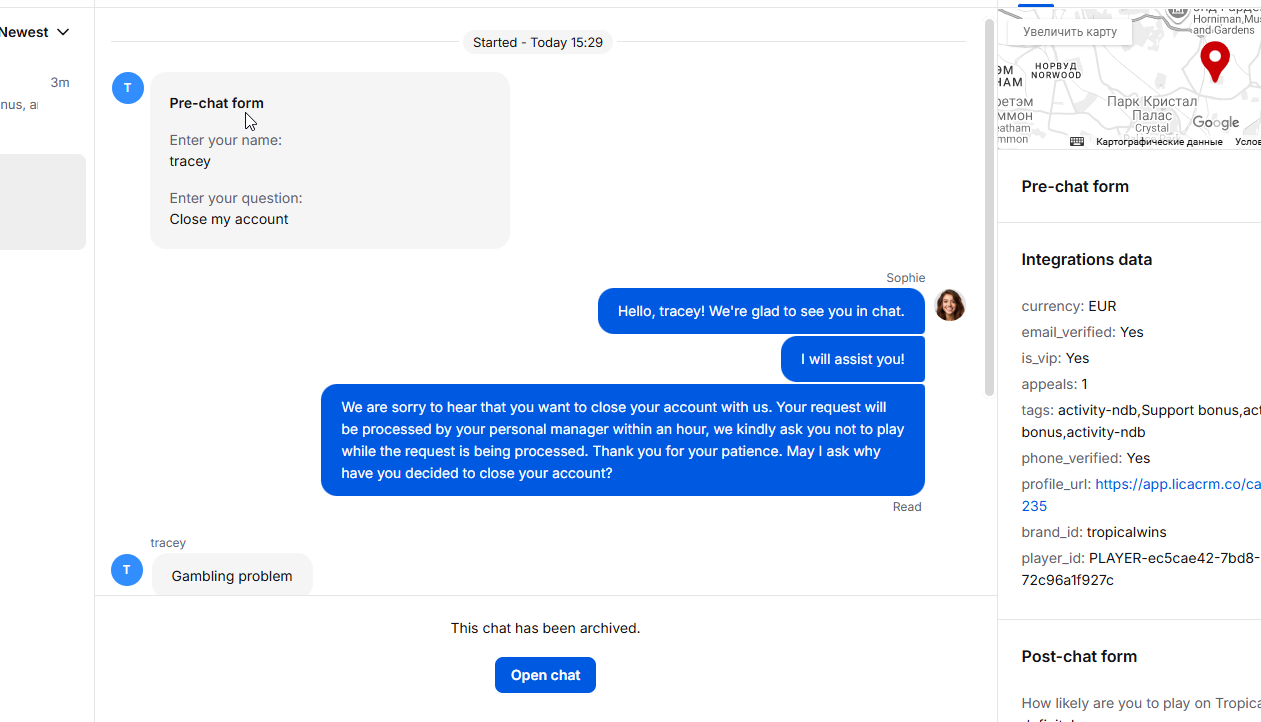Click the map keyboard shortcuts icon
1261x722 pixels.
coord(1077,142)
